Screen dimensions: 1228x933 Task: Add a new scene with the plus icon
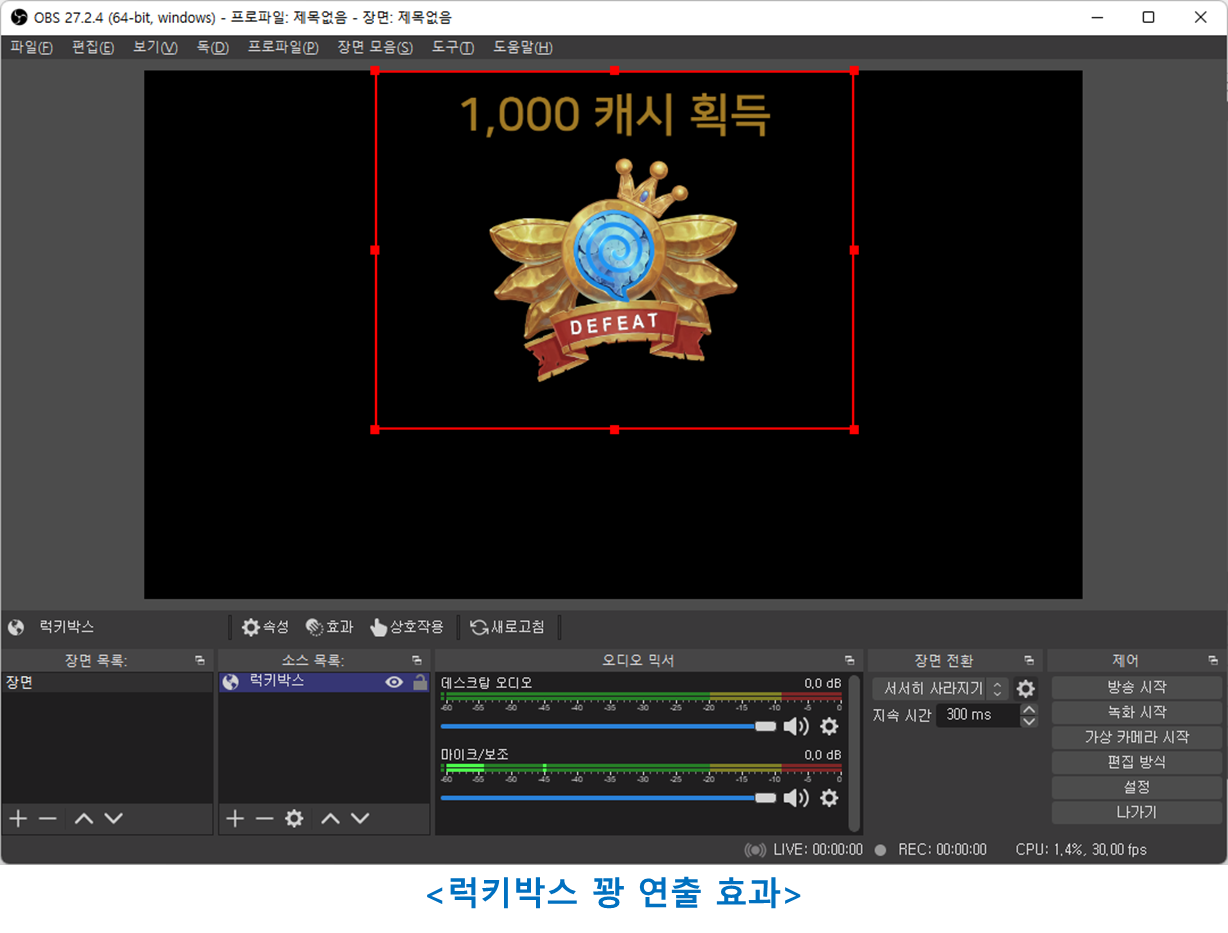(18, 818)
